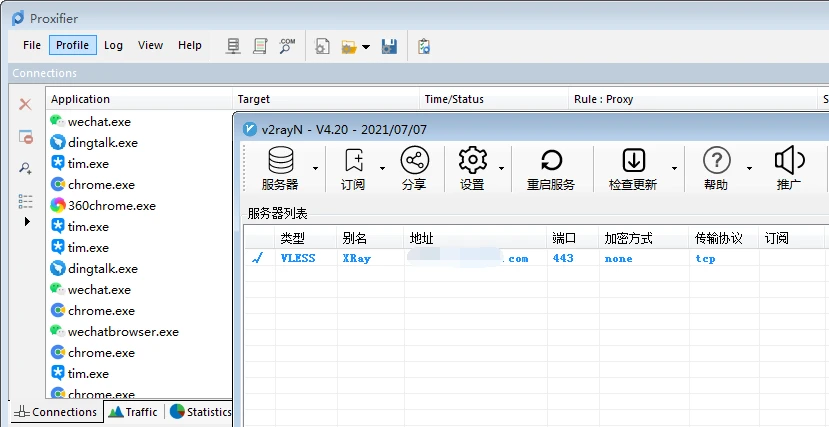Click the 别名 column header in v2rayN
Screen dimensions: 829x427
click(x=370, y=238)
